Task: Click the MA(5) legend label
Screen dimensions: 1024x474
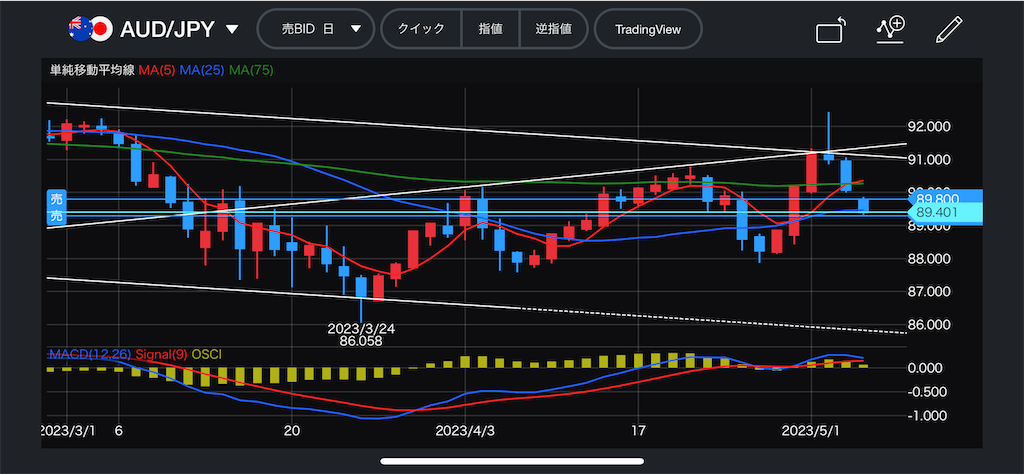Action: point(157,70)
